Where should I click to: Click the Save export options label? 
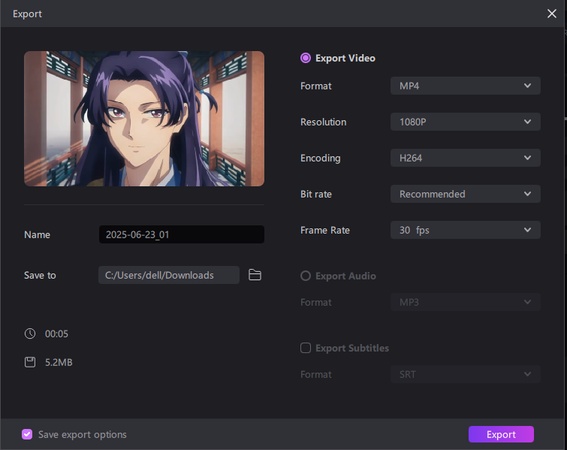pos(82,434)
